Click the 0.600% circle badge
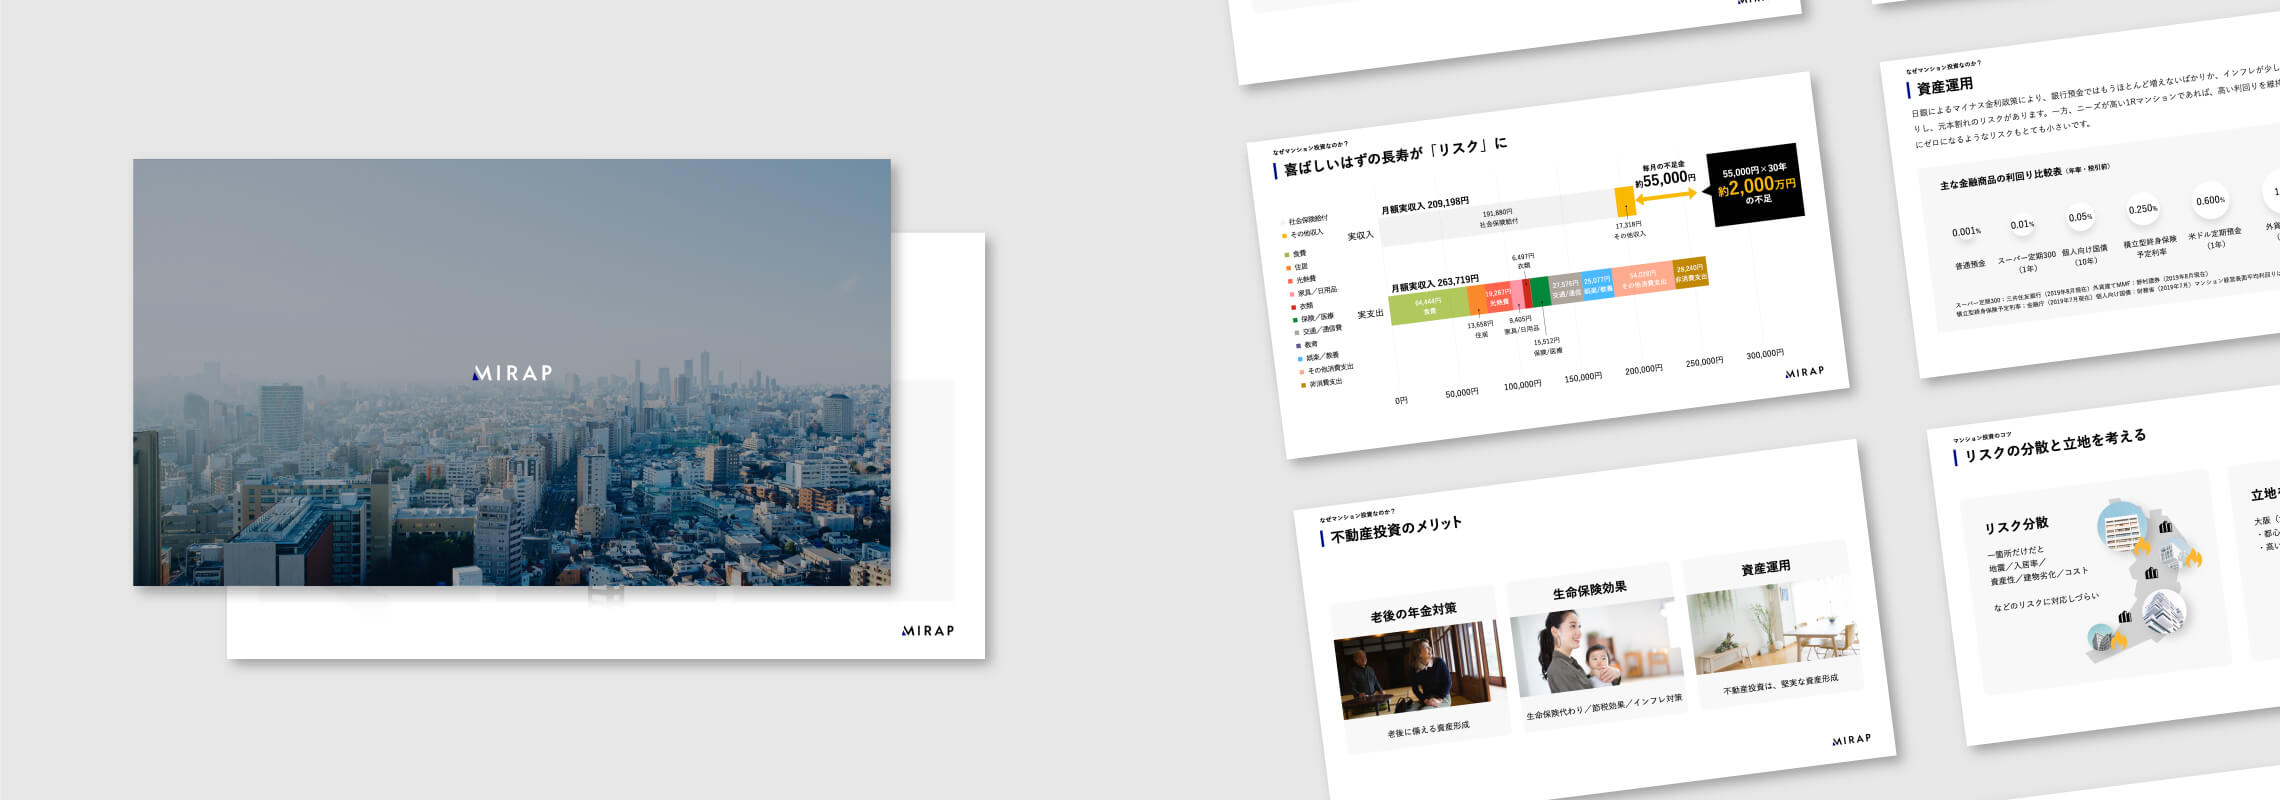 [x=2210, y=201]
